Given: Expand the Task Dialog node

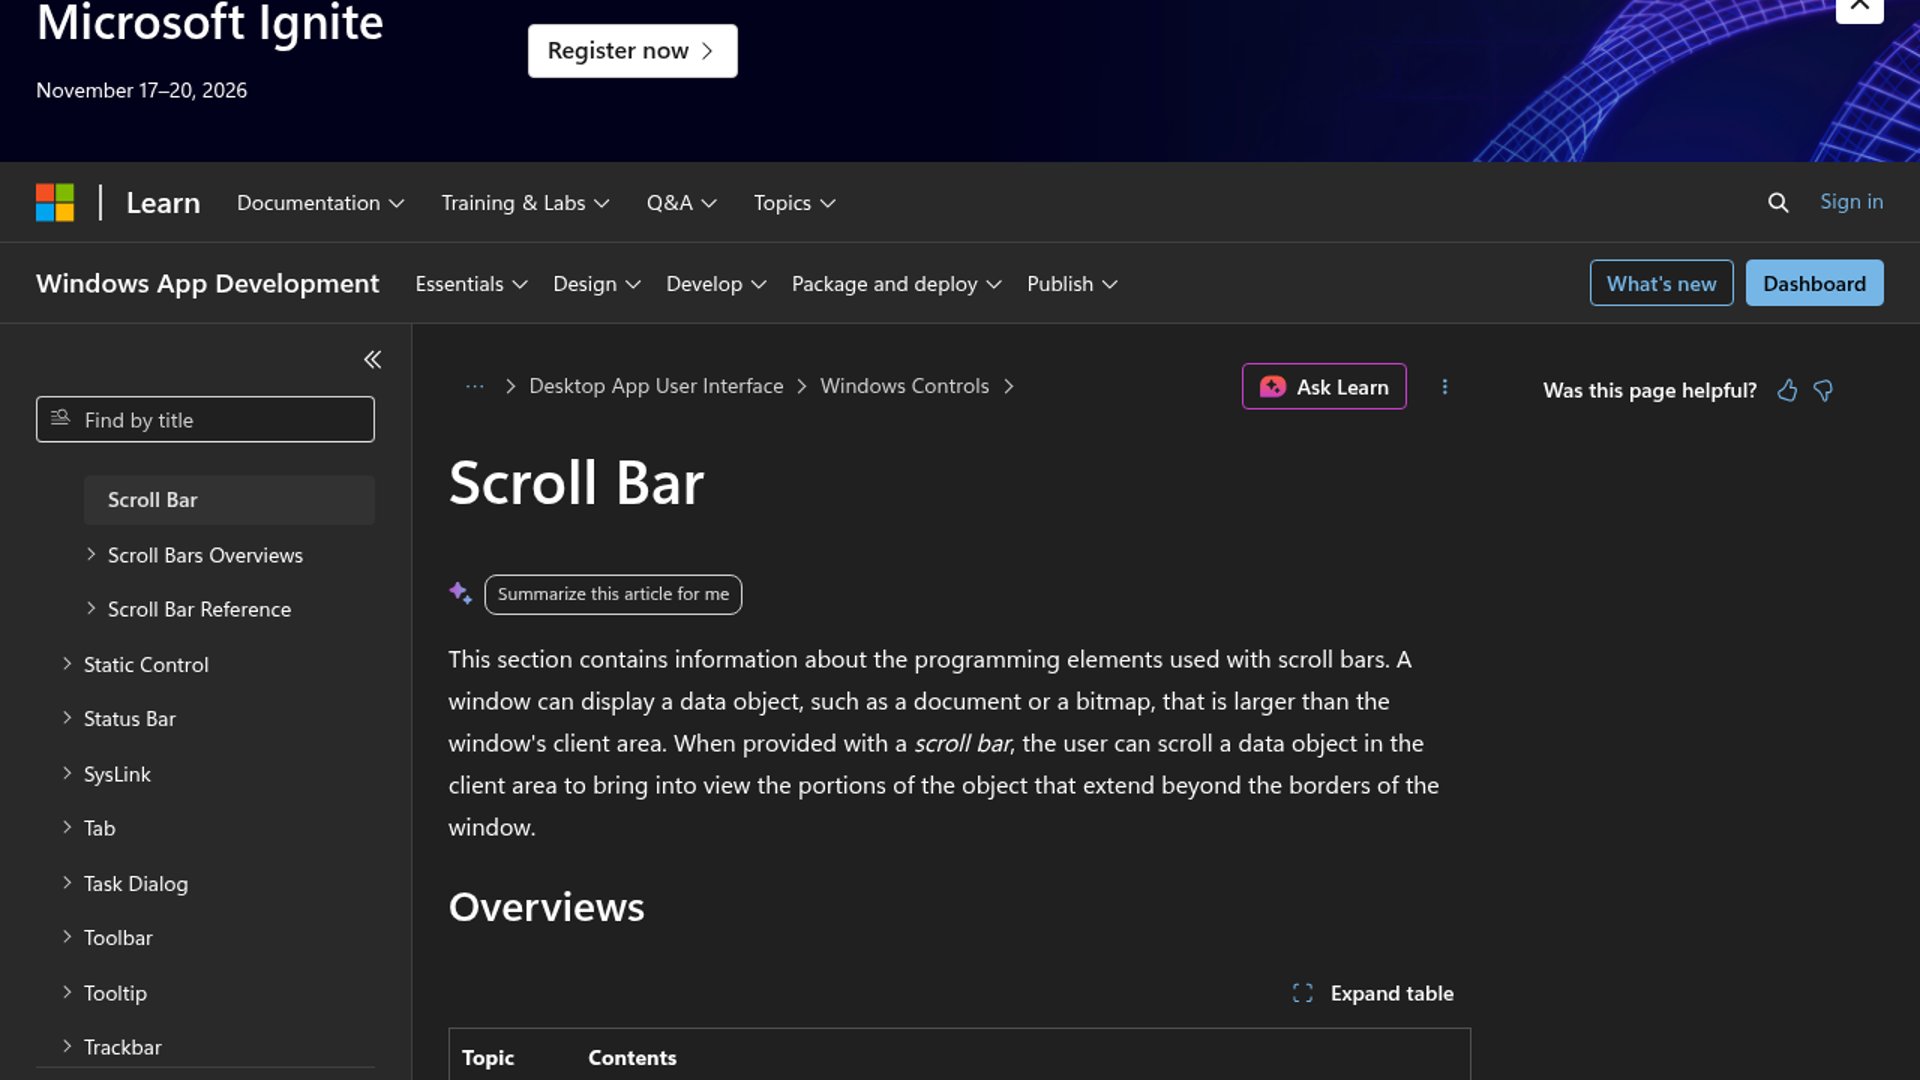Looking at the screenshot, I should tap(67, 882).
